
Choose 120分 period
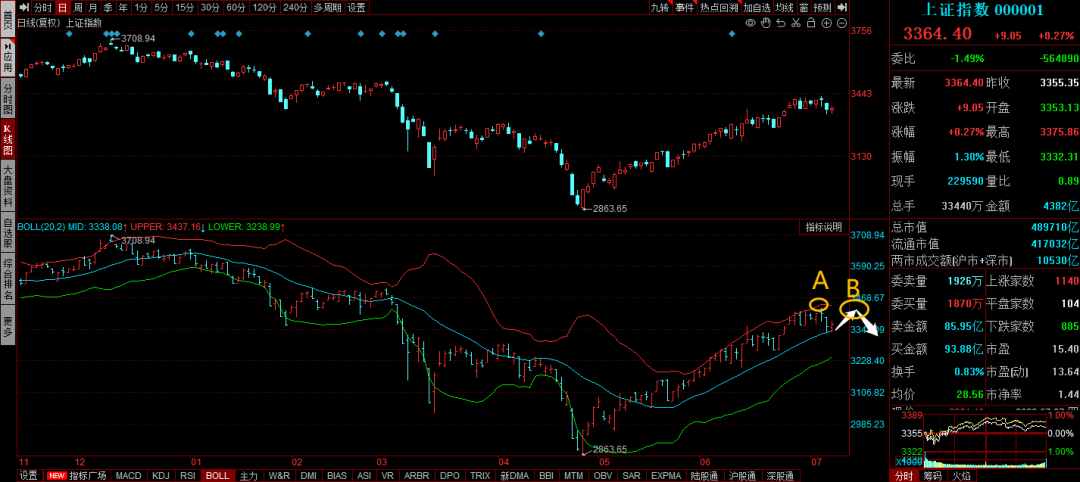(264, 8)
